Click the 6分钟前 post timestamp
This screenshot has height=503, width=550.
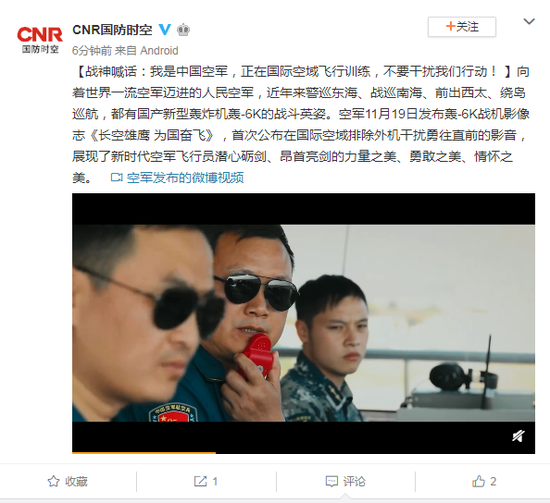pyautogui.click(x=92, y=51)
